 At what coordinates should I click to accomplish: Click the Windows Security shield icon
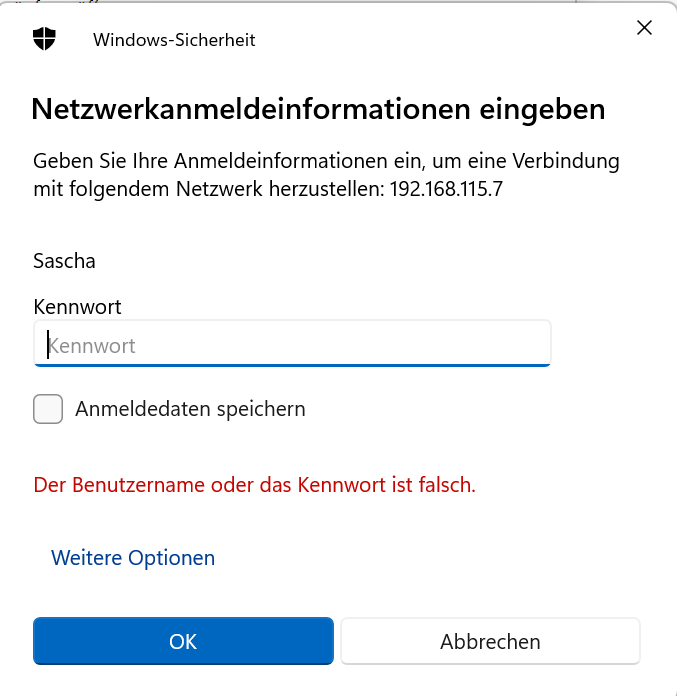(x=44, y=39)
